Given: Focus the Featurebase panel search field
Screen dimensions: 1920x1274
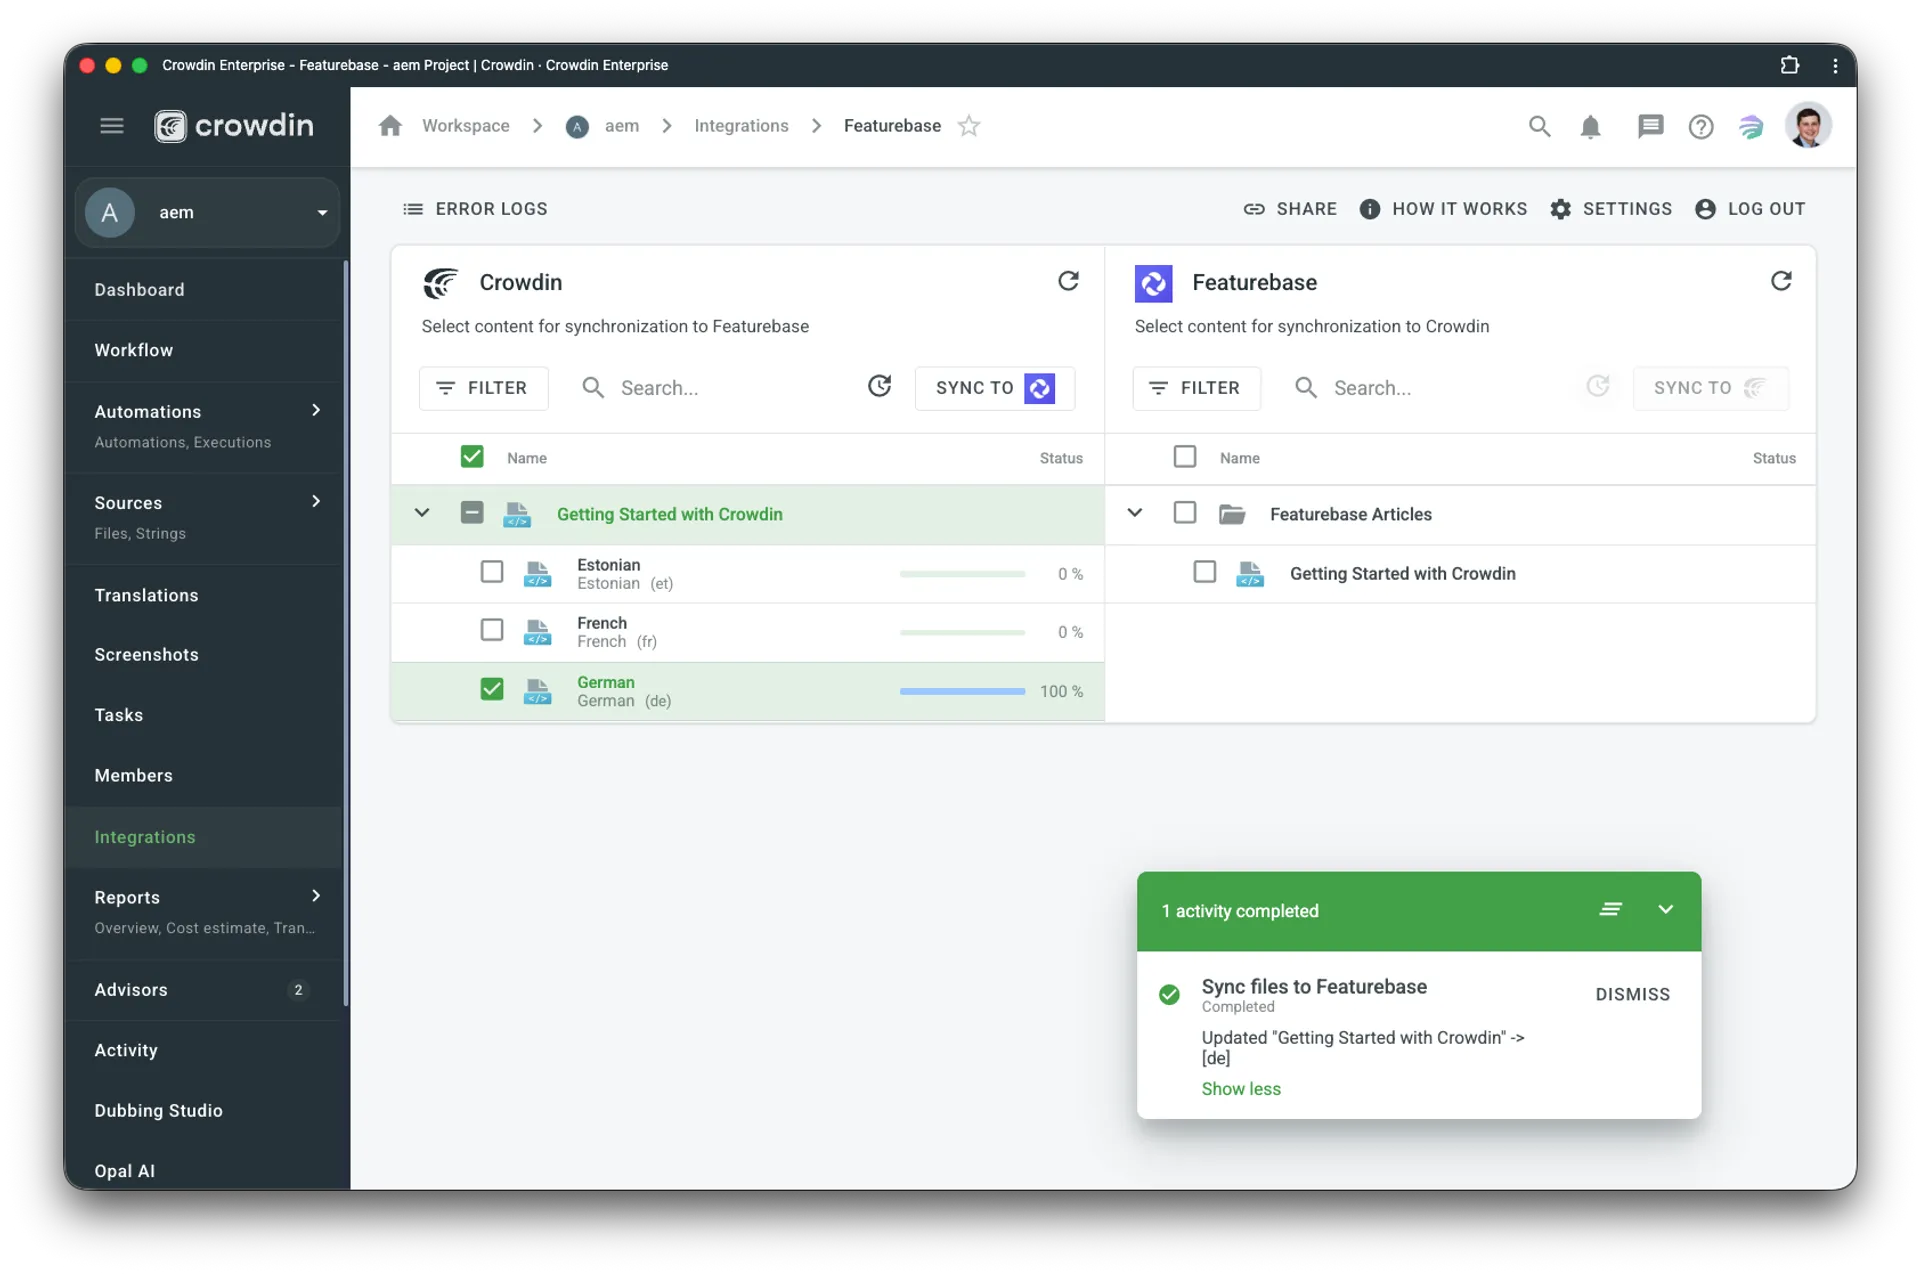Looking at the screenshot, I should point(1428,388).
